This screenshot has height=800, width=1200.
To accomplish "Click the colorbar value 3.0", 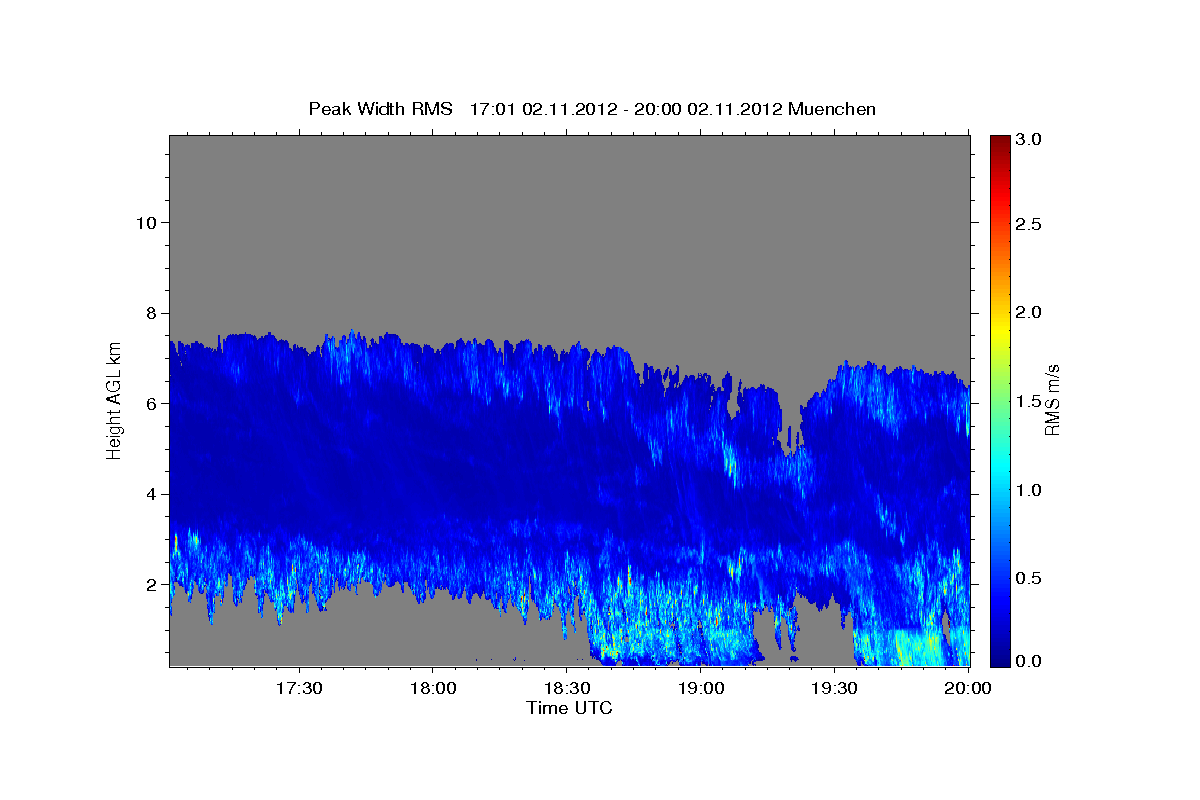I will (x=1030, y=139).
